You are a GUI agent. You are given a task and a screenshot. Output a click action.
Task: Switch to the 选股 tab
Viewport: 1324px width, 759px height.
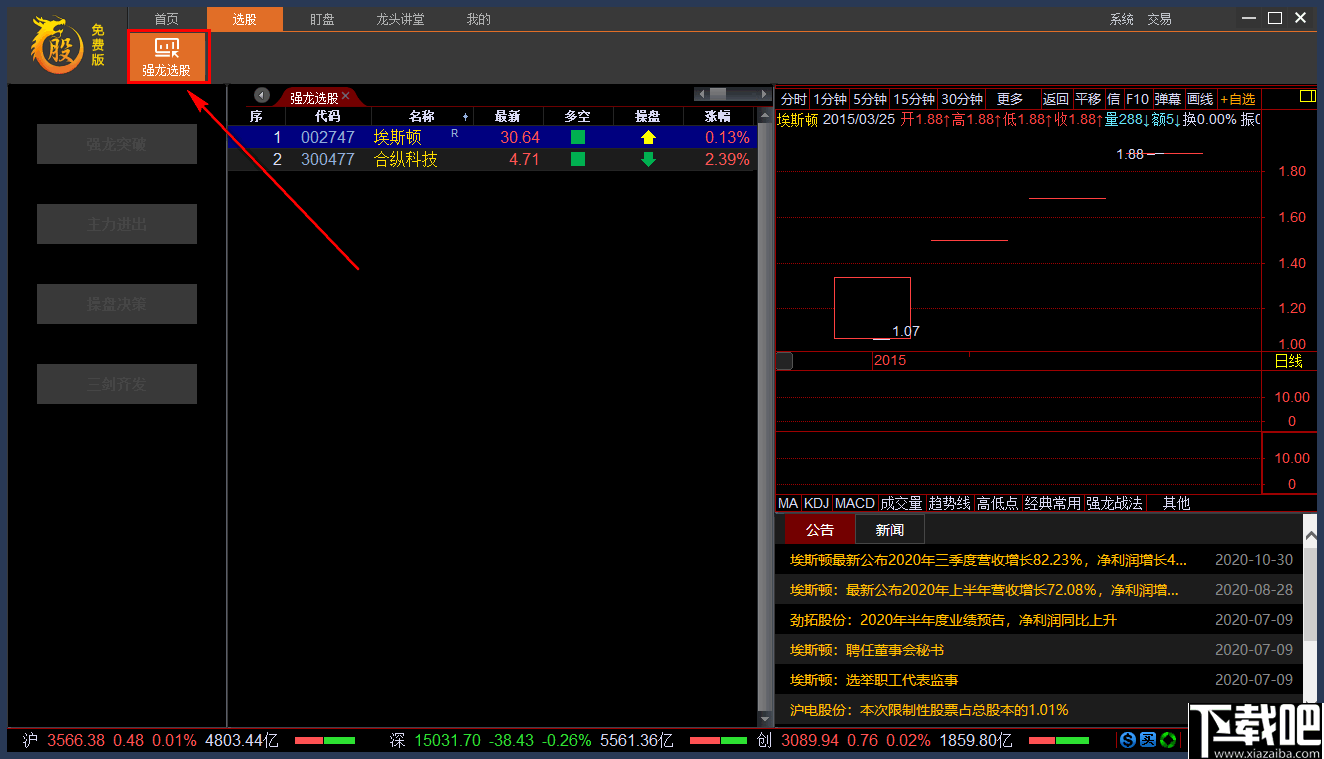pos(245,19)
